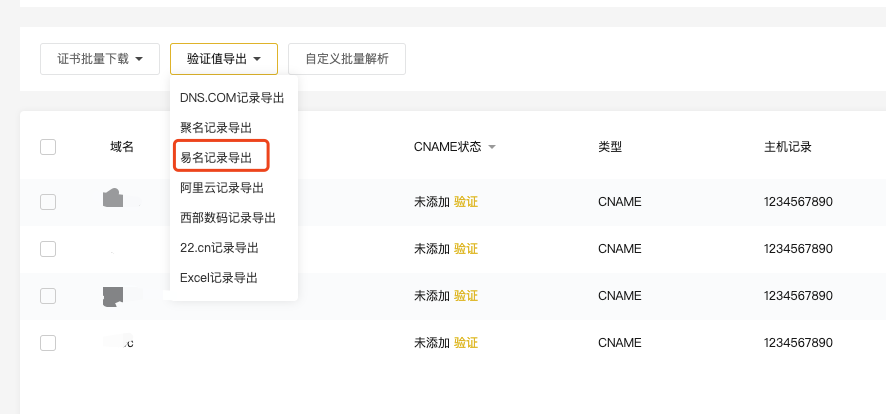Open the 证书批量下载 dropdown
The width and height of the screenshot is (886, 414).
coord(100,59)
